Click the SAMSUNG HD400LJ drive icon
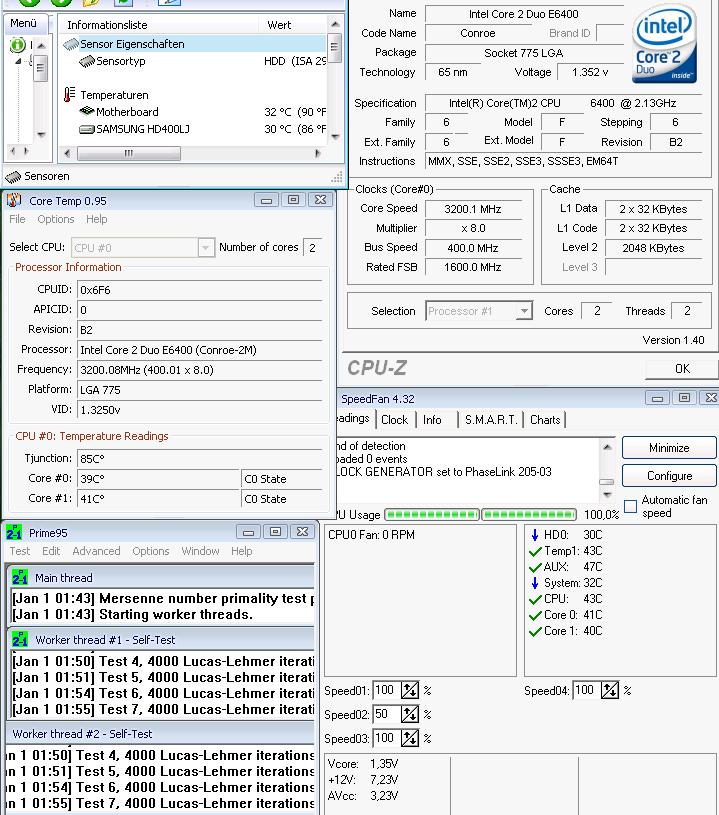The image size is (719, 815). pyautogui.click(x=86, y=129)
